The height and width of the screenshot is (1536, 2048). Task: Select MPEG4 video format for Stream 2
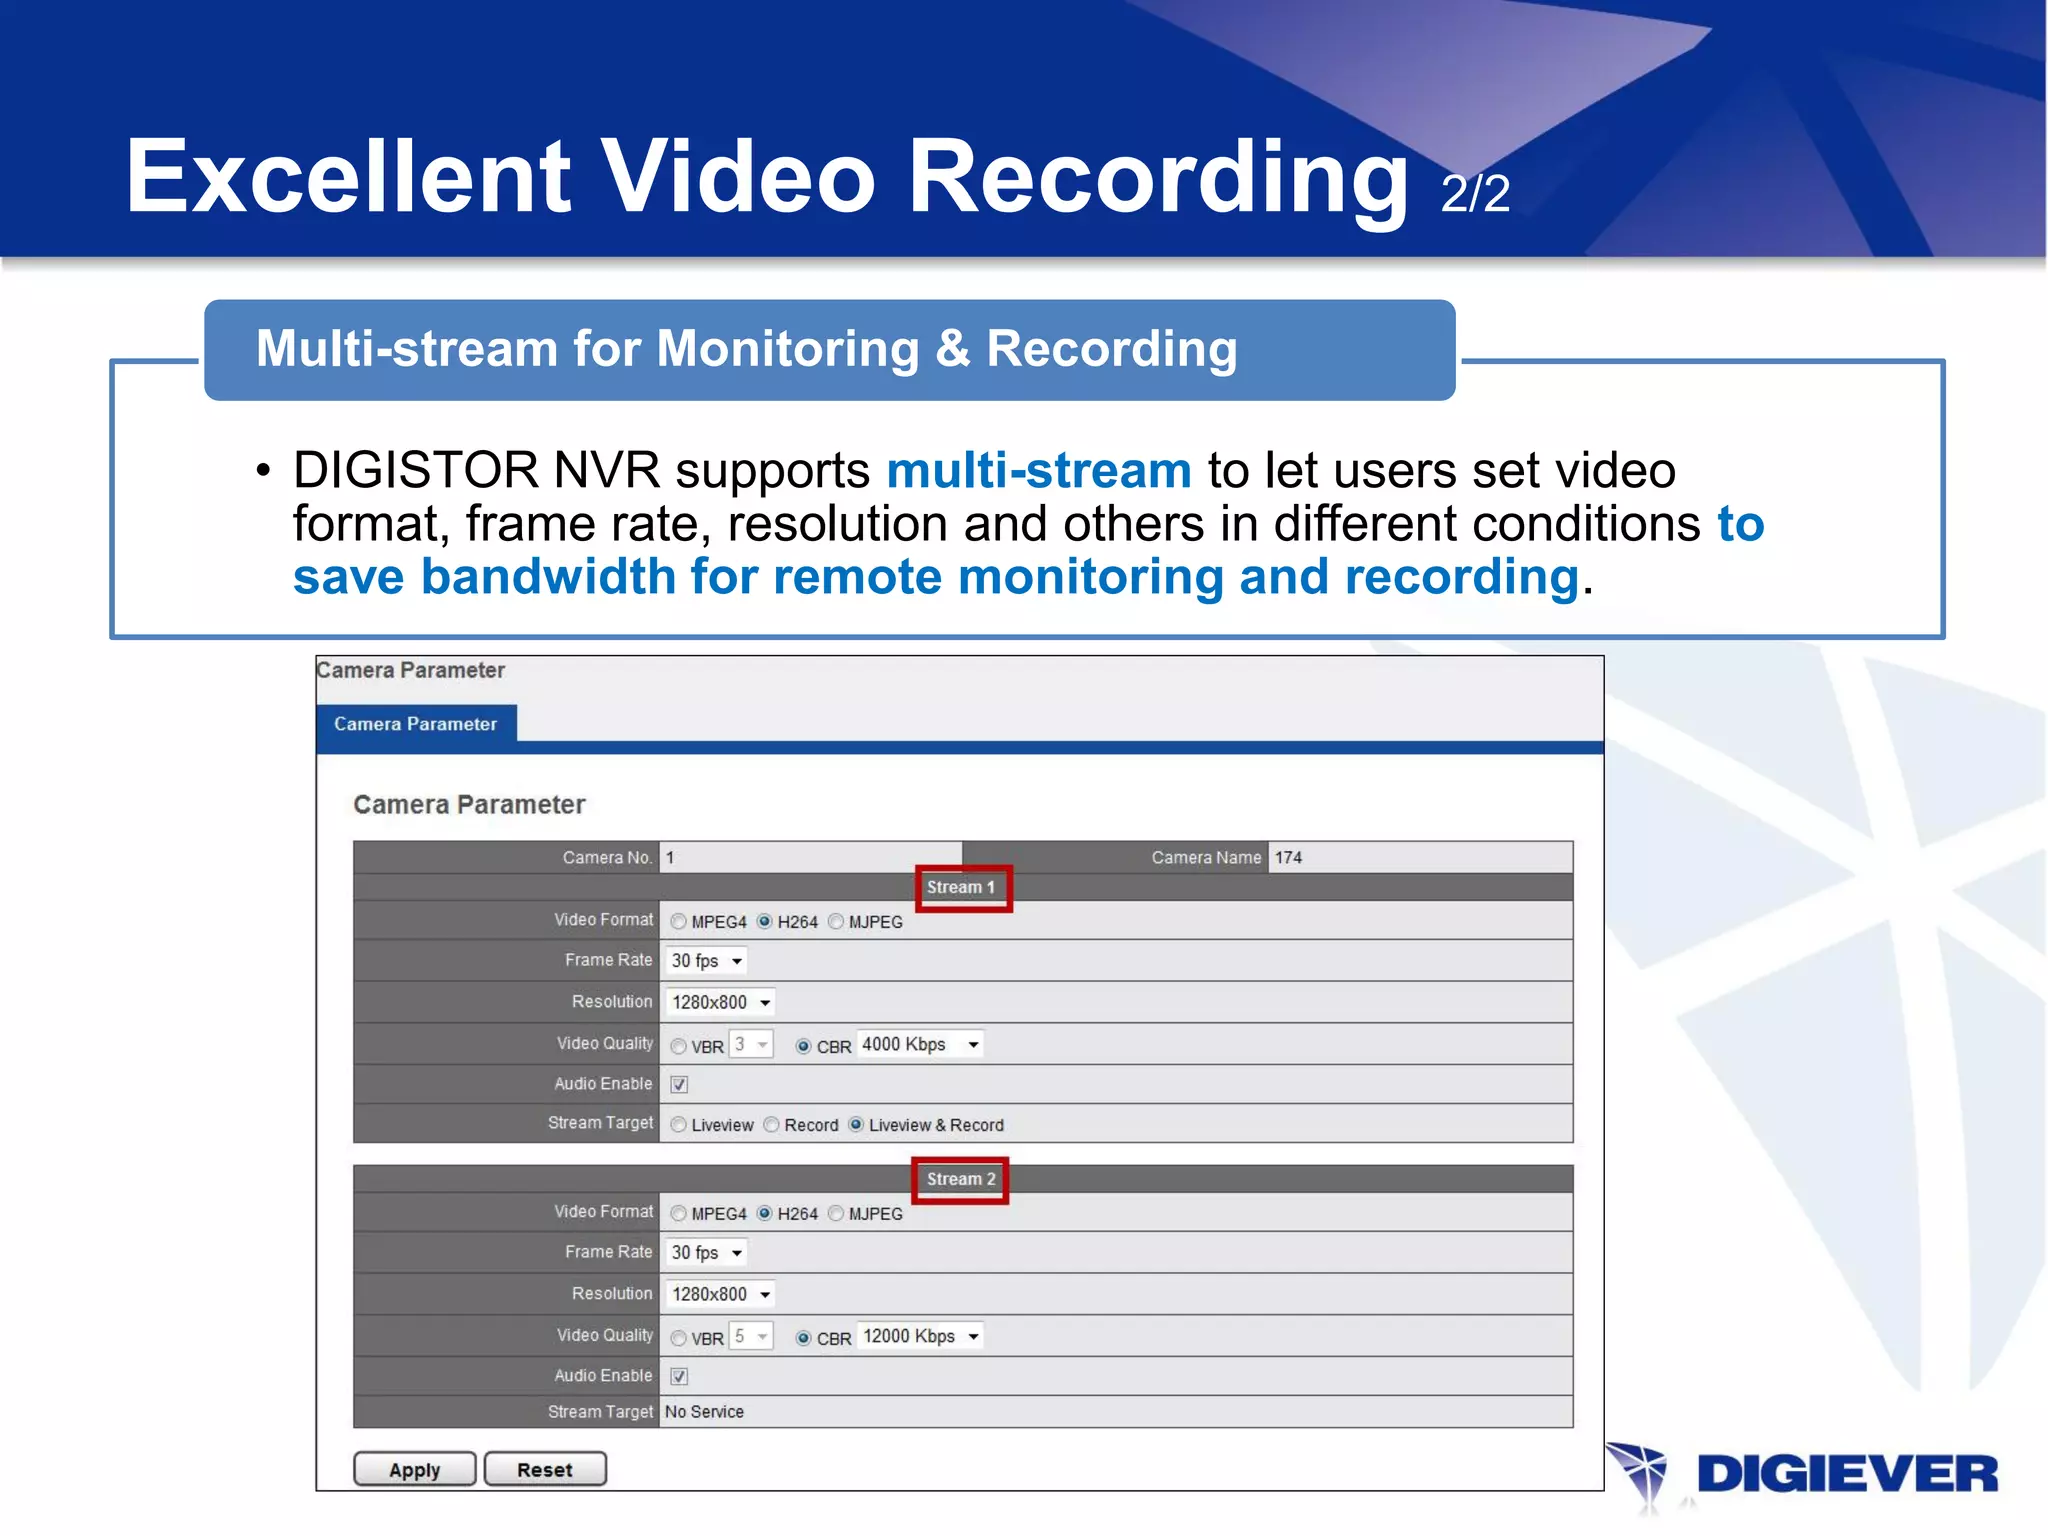click(679, 1213)
